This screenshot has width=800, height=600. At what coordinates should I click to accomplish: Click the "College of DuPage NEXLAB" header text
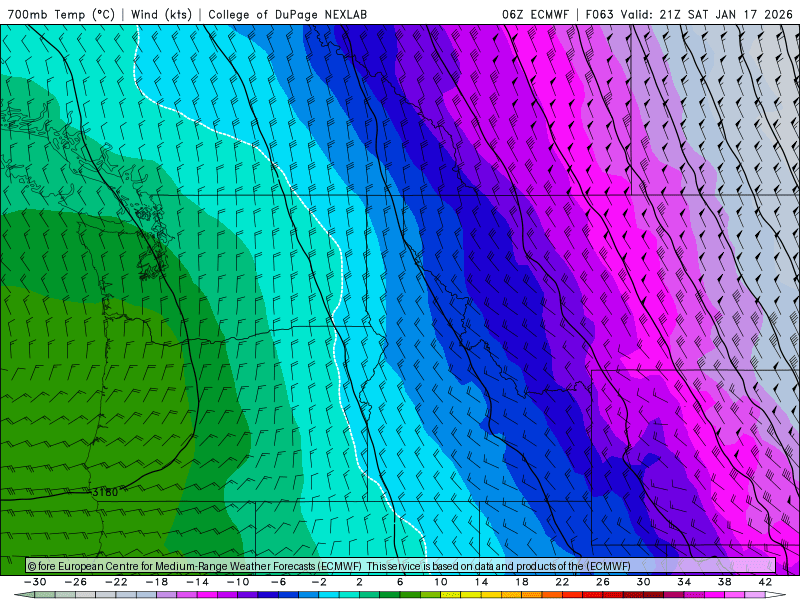coord(287,14)
